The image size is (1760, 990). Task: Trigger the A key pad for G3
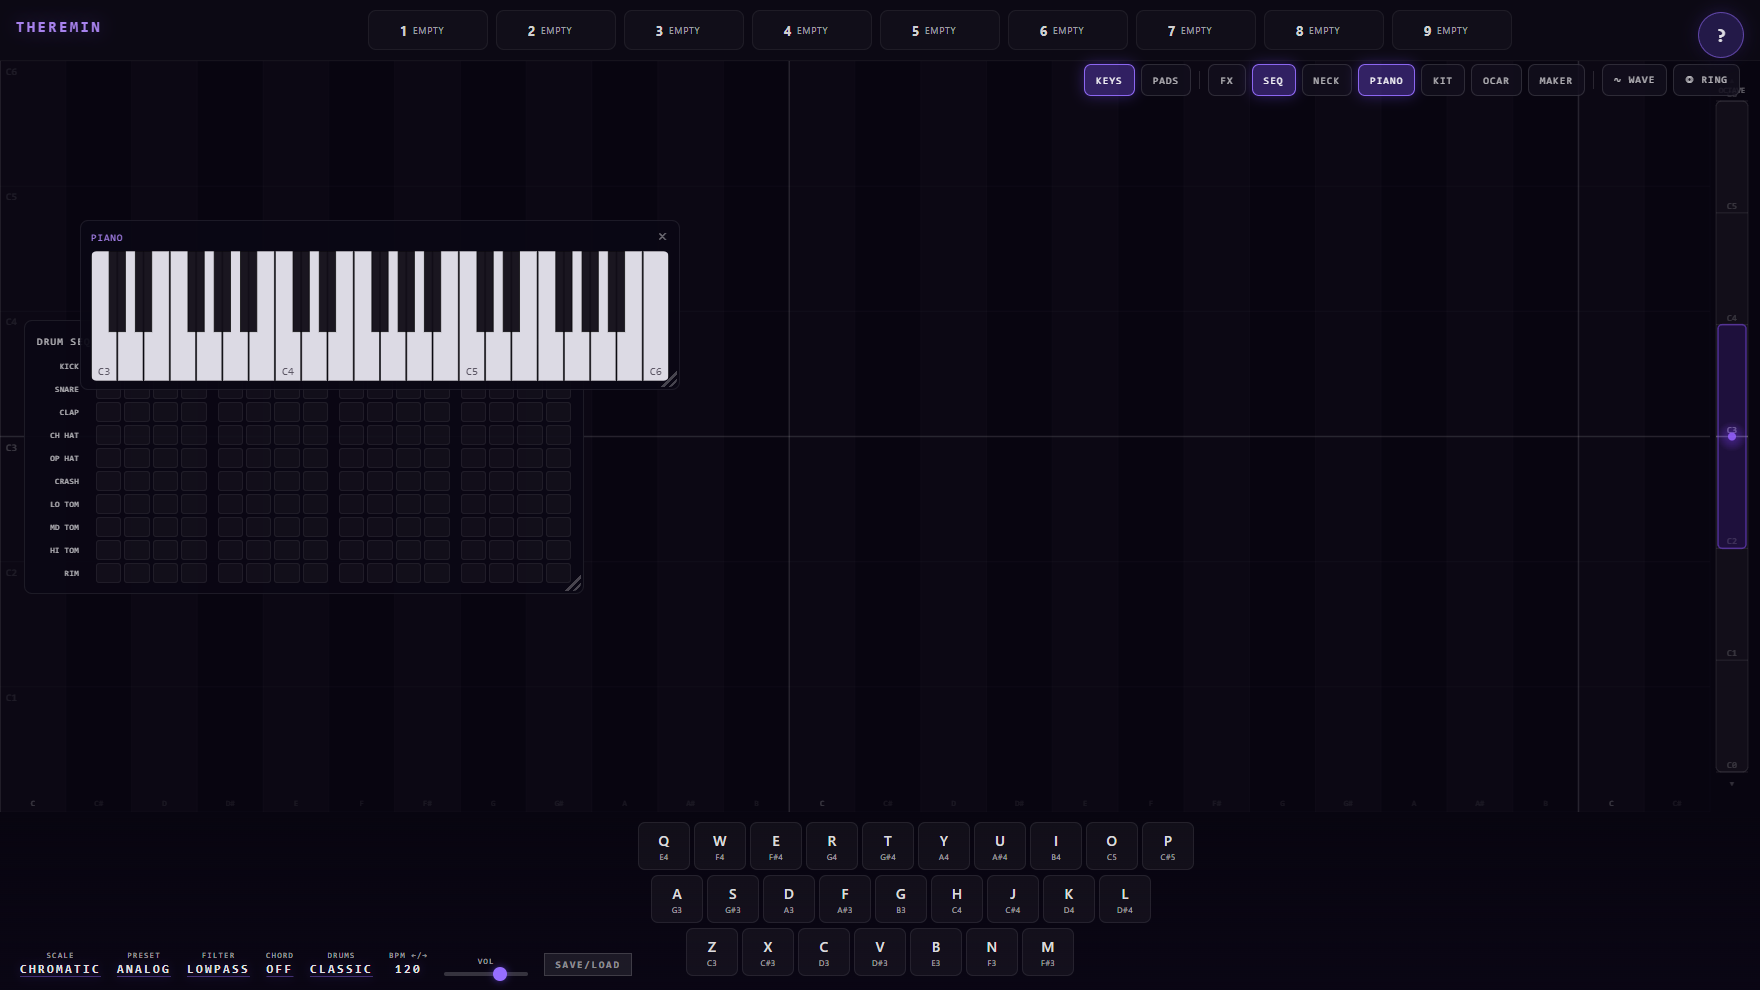click(x=677, y=899)
